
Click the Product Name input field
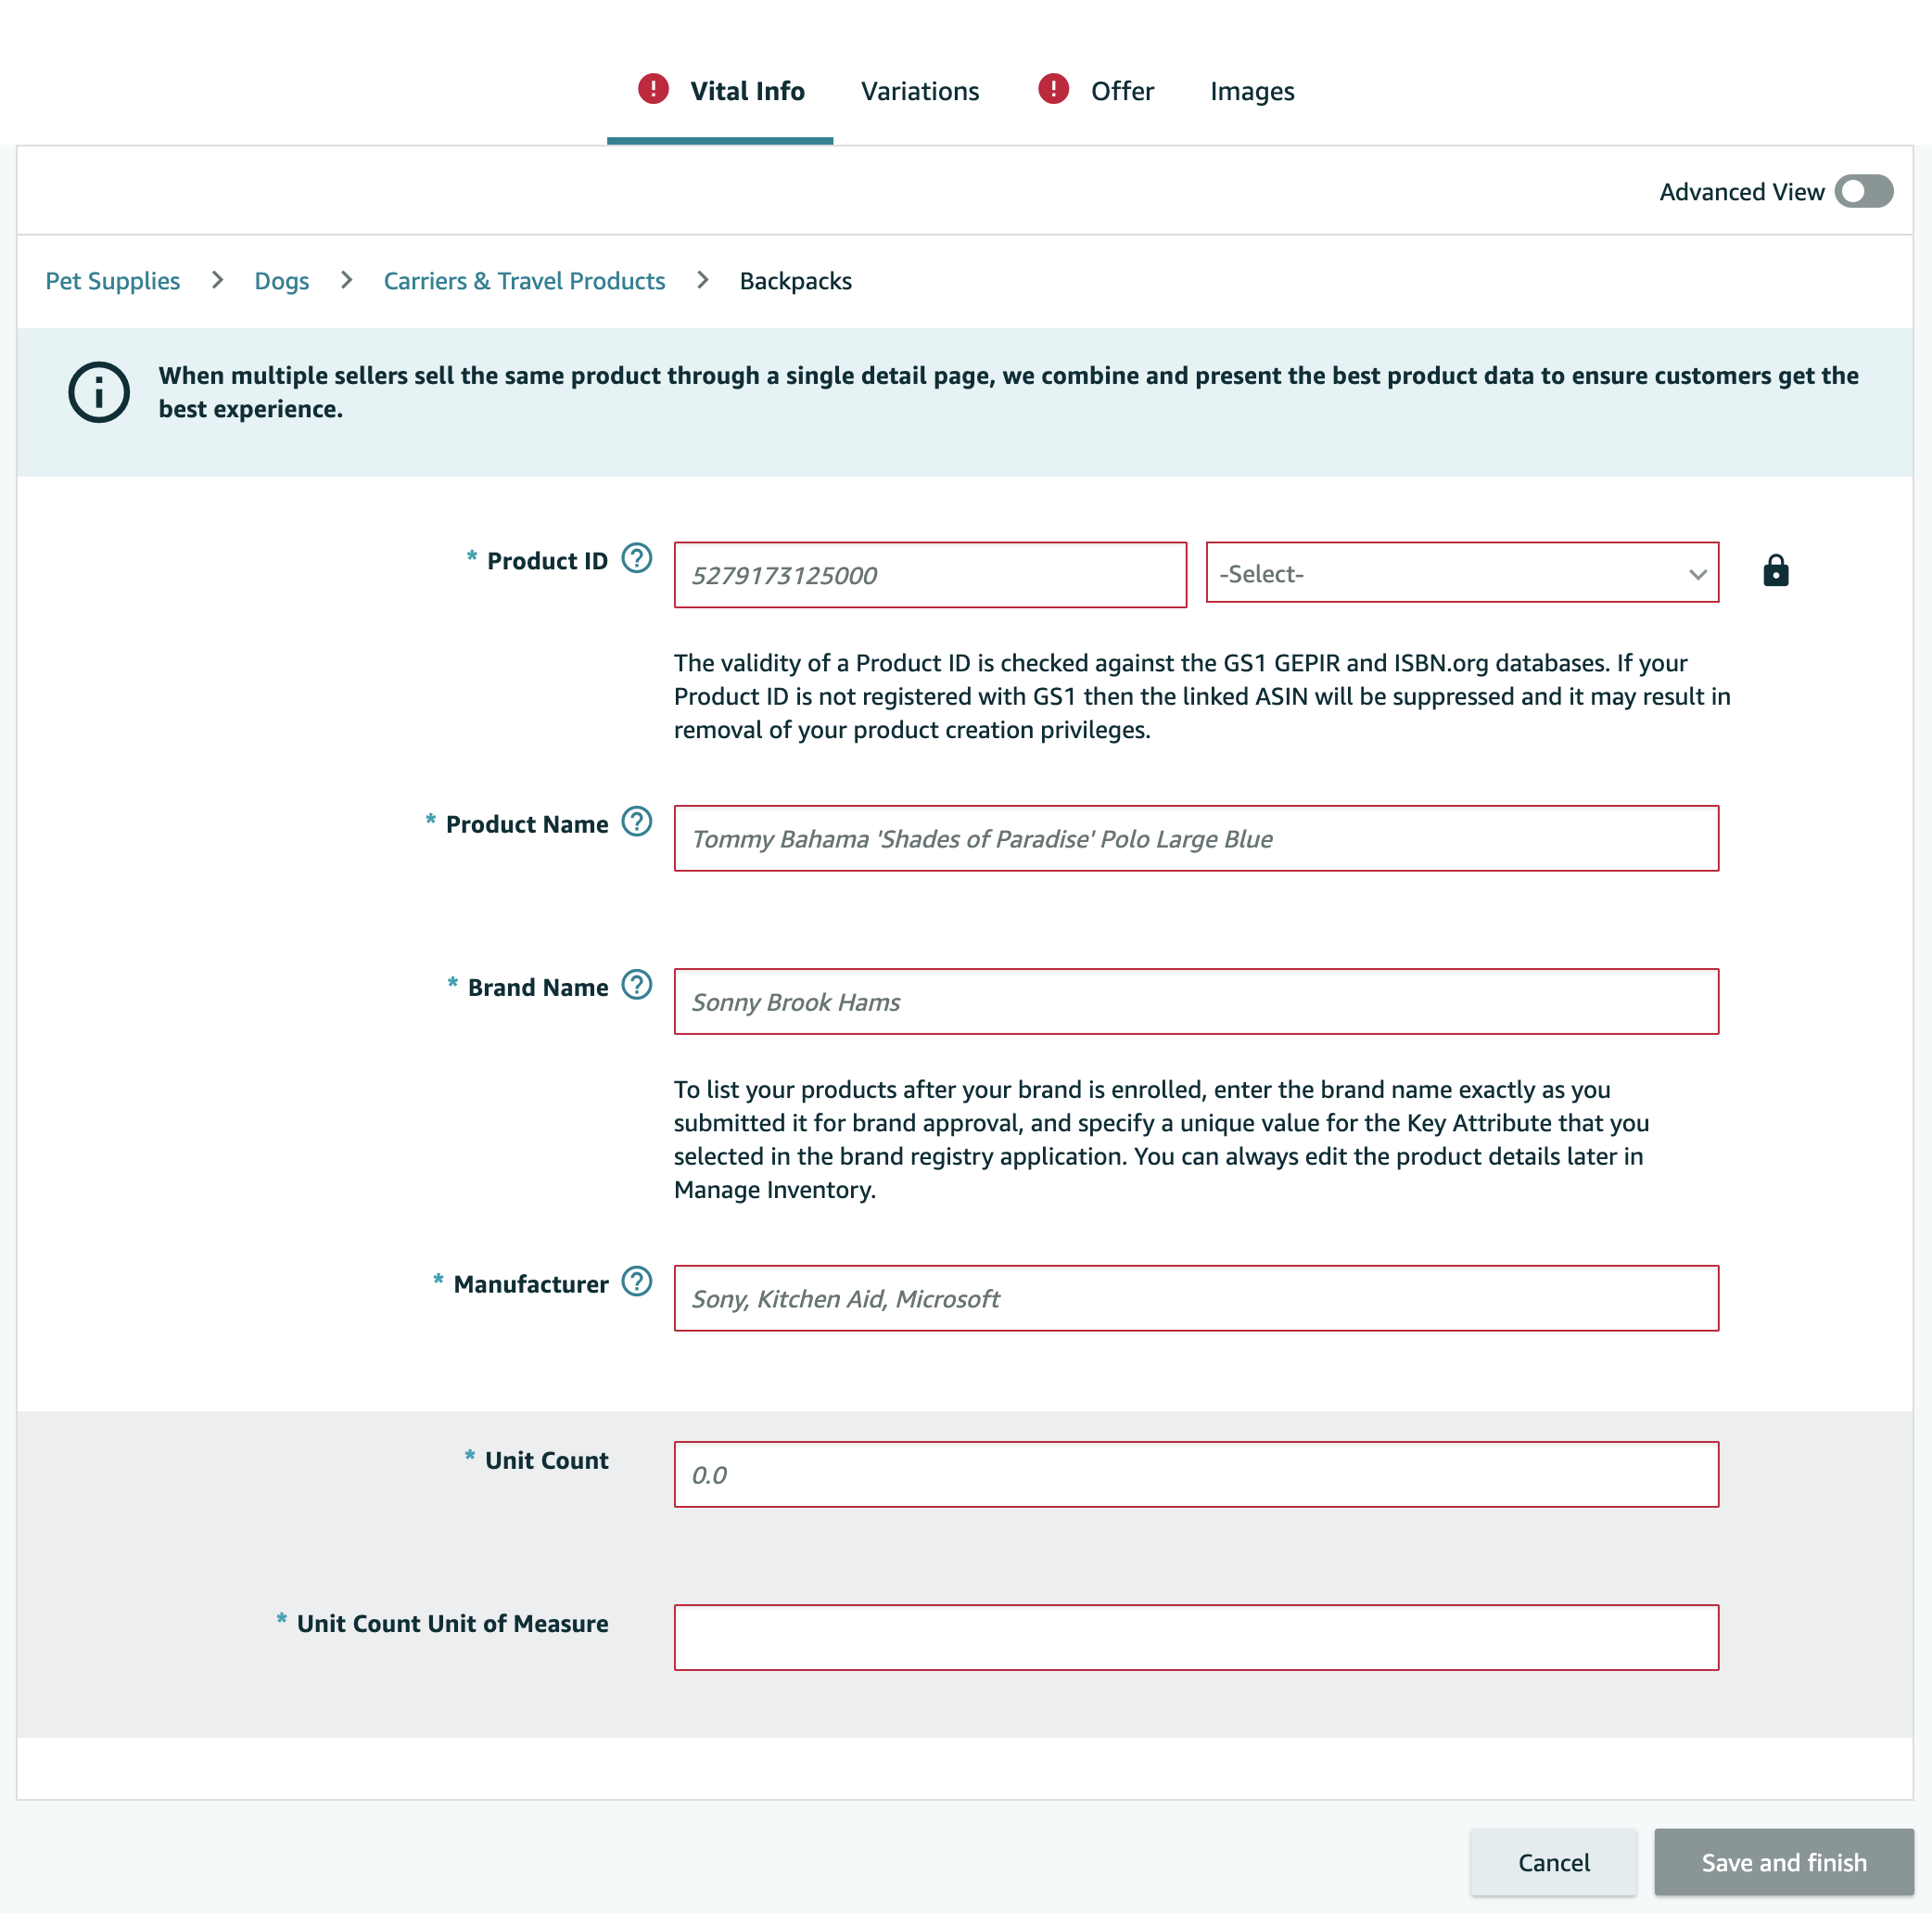pyautogui.click(x=1195, y=838)
